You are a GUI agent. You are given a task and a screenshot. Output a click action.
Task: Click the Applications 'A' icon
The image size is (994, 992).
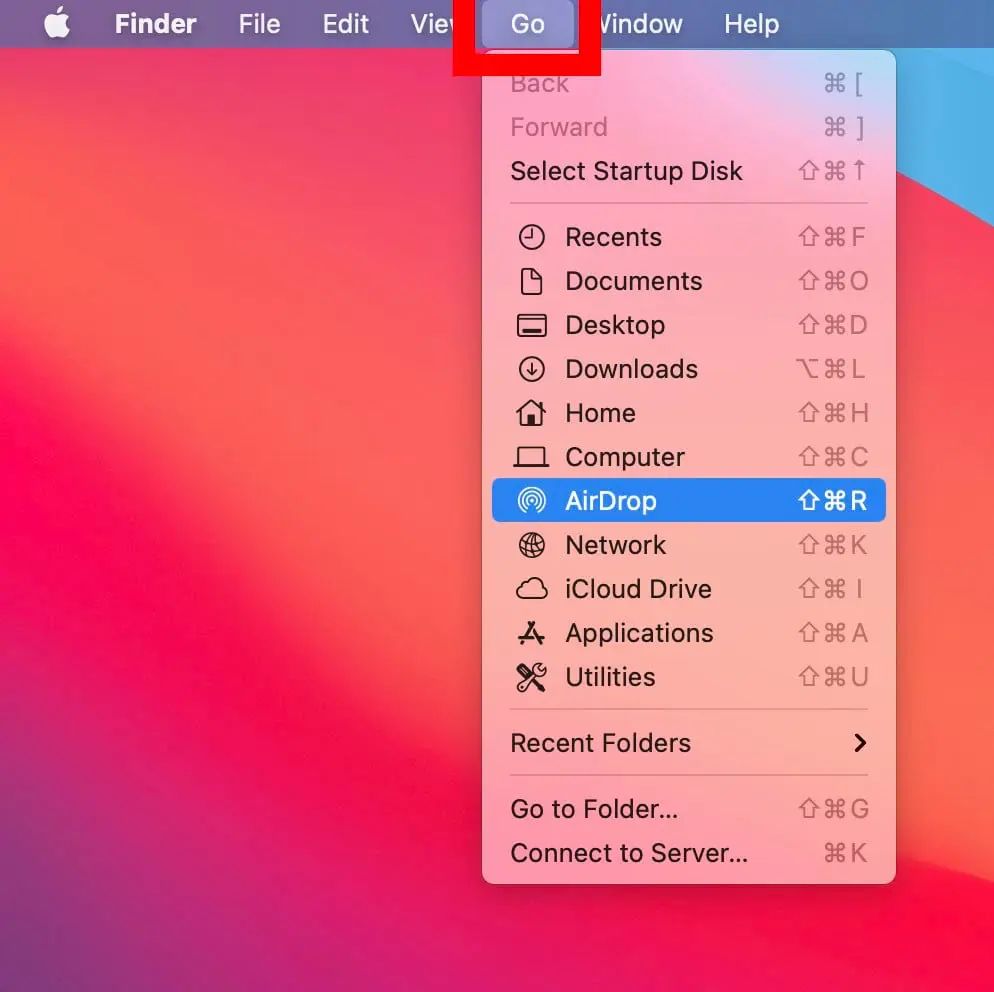531,633
